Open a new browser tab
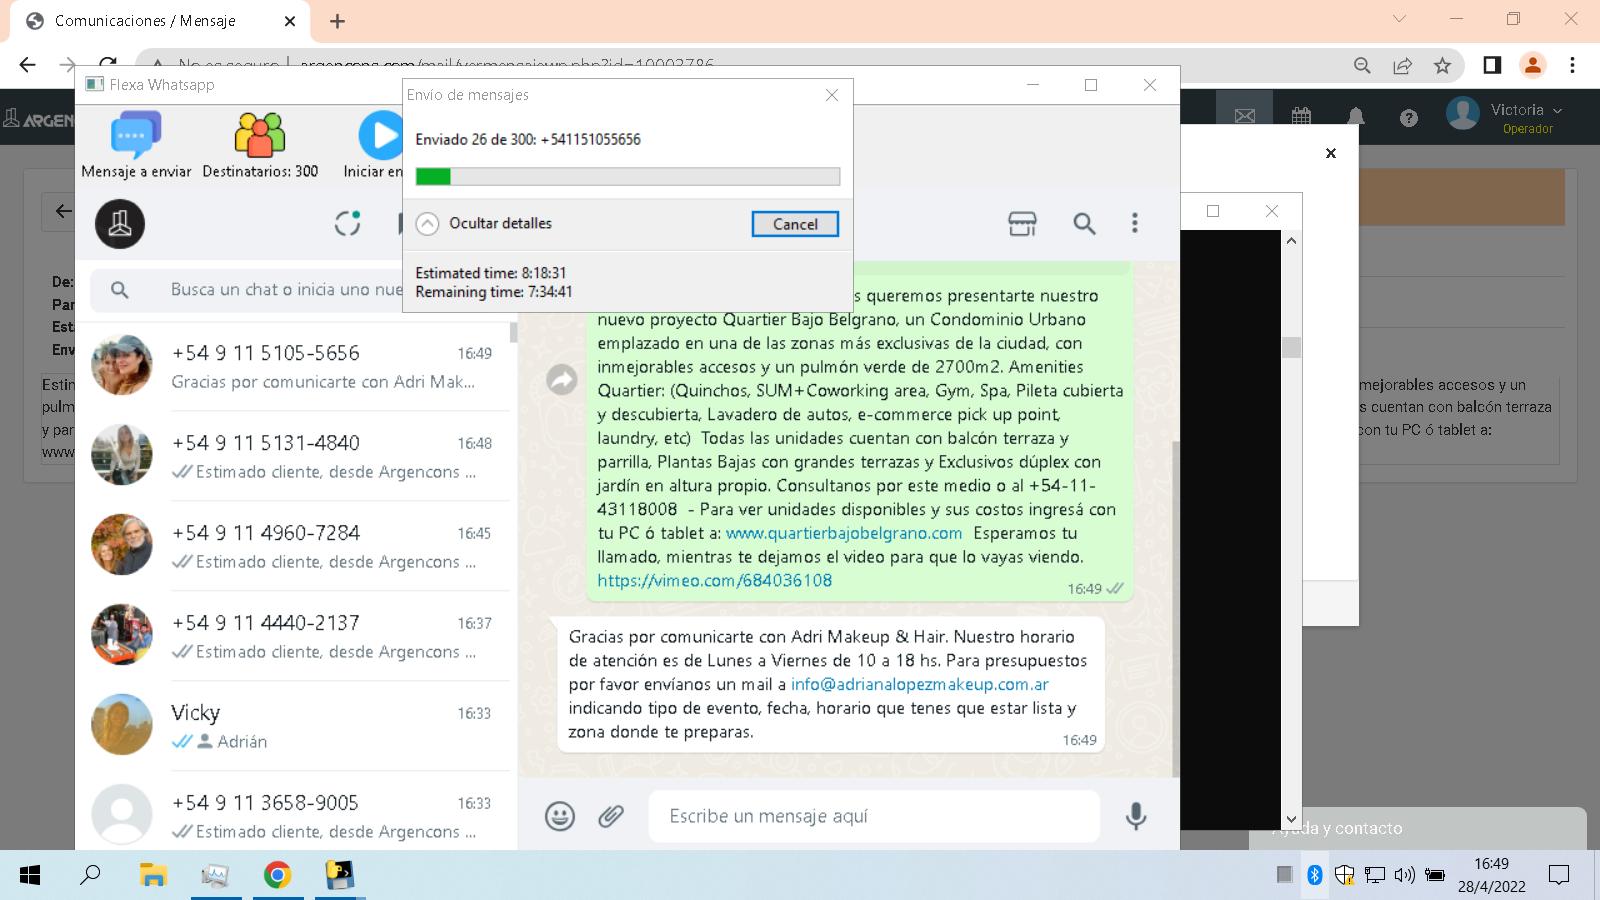 click(337, 21)
